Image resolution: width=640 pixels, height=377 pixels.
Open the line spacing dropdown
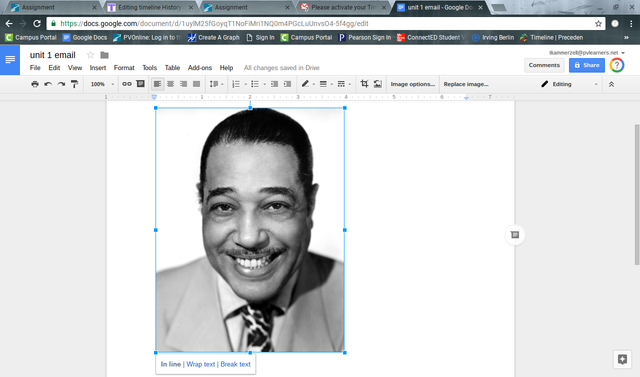pyautogui.click(x=216, y=84)
